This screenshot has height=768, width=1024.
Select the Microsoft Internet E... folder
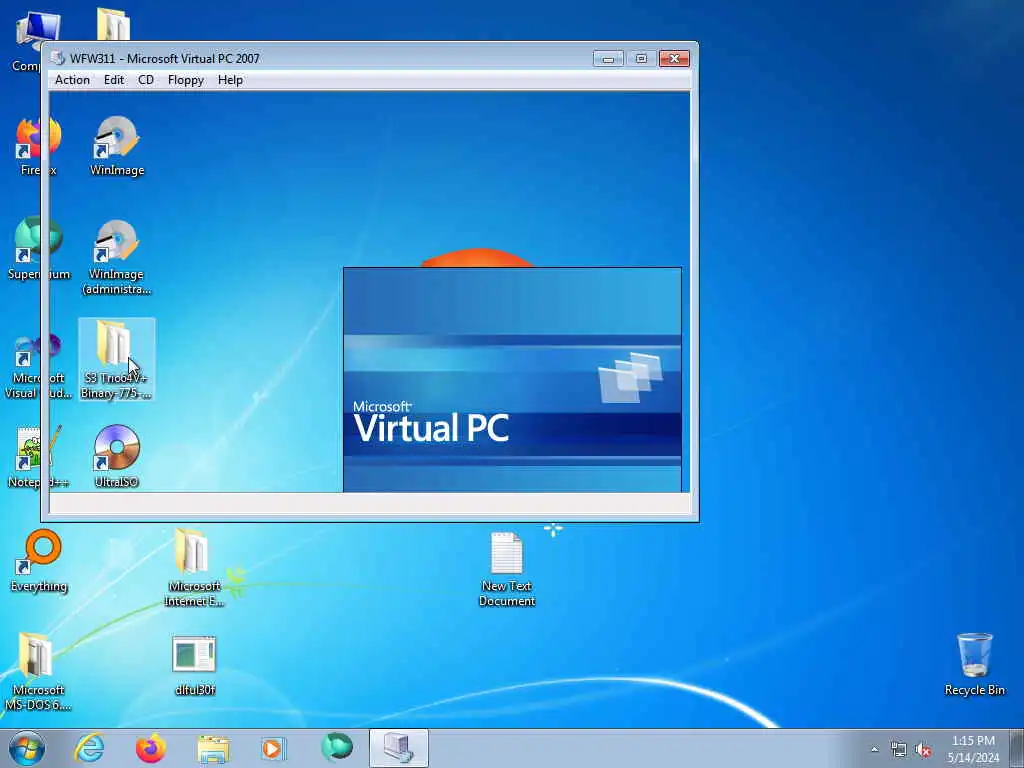[194, 567]
